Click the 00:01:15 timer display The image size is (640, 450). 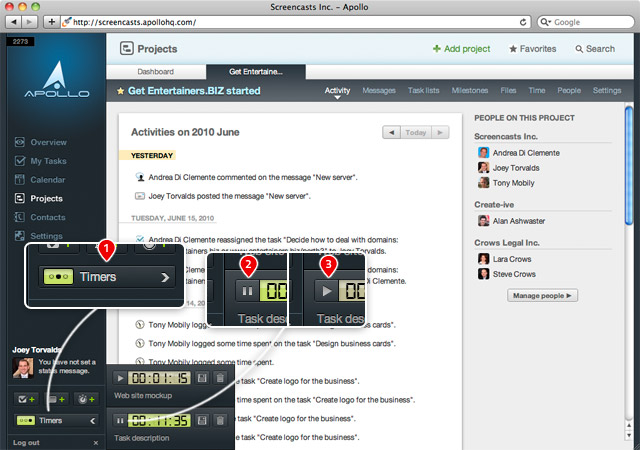[x=160, y=378]
